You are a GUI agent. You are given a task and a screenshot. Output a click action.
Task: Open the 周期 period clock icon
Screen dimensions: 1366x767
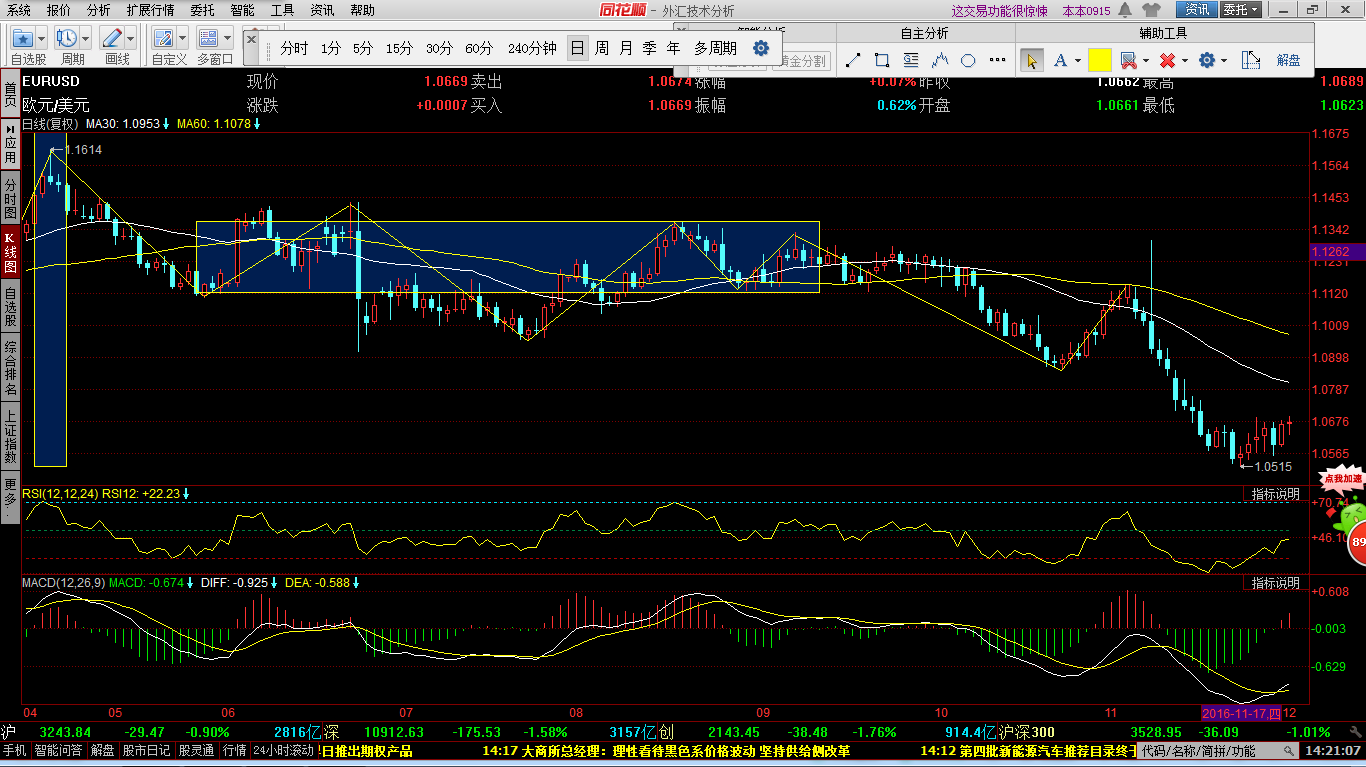click(x=67, y=38)
